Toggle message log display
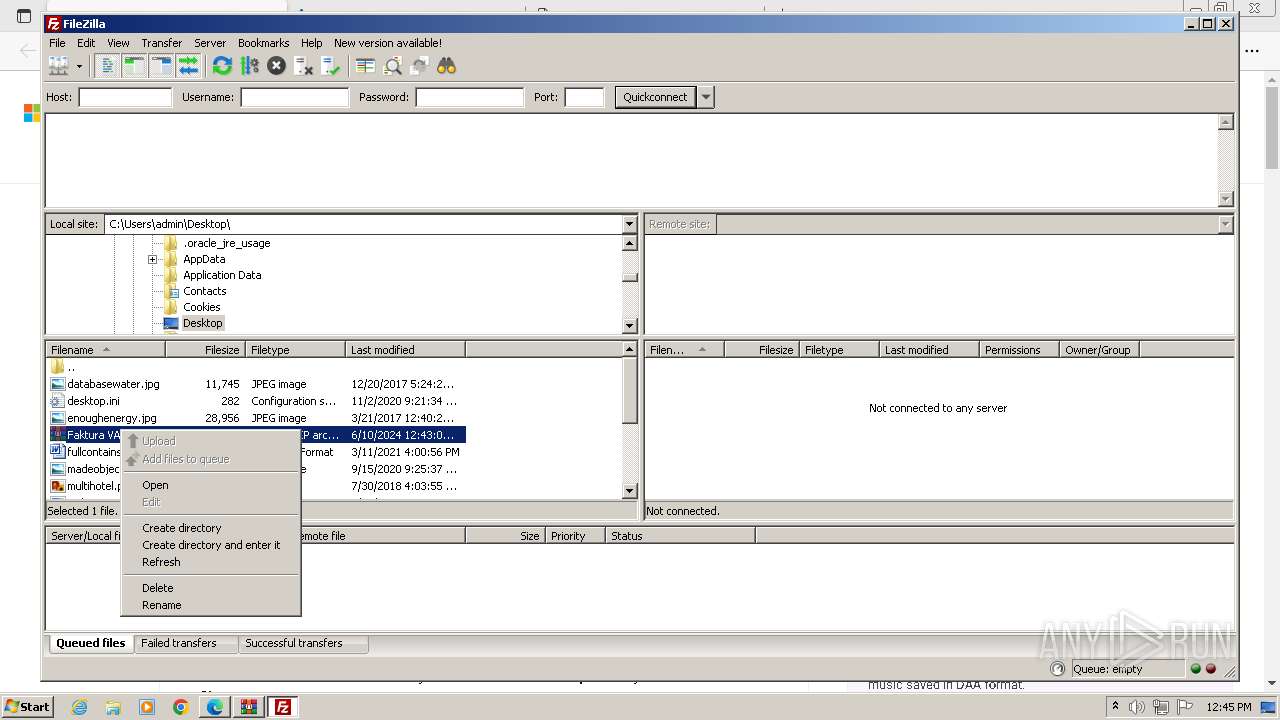 (106, 66)
